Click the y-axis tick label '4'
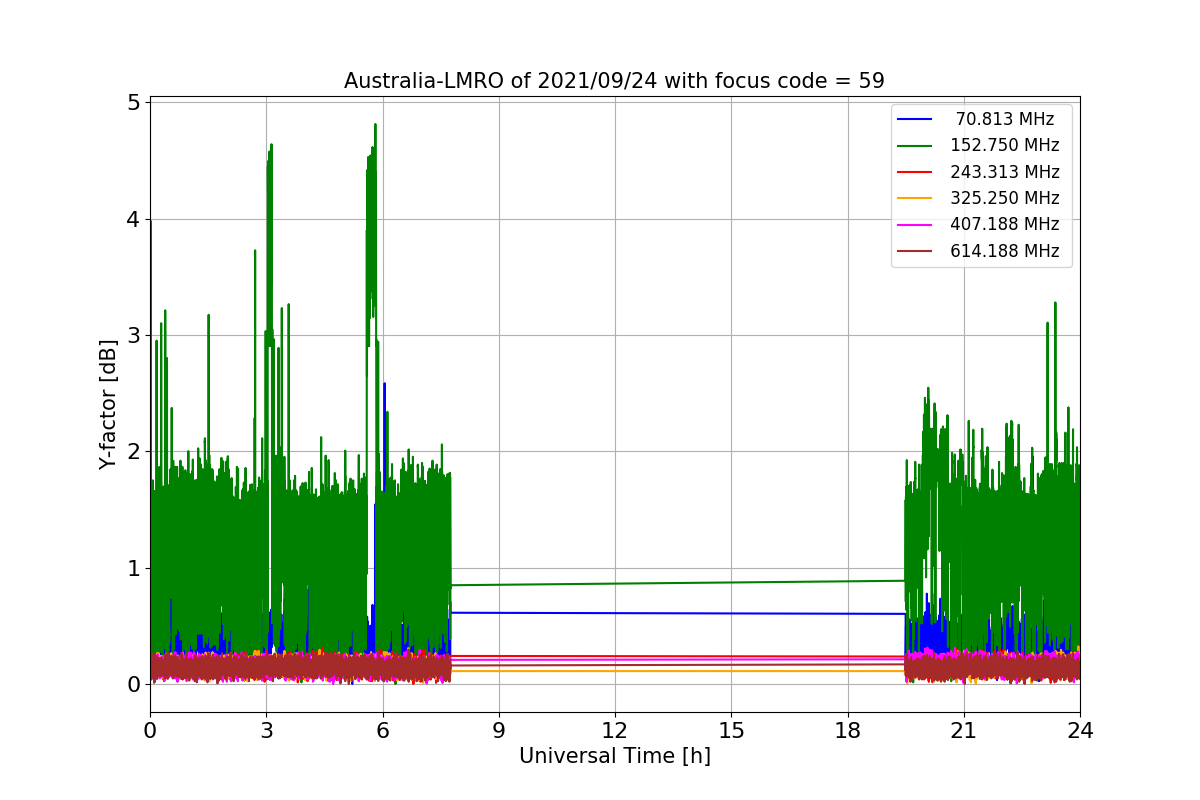The width and height of the screenshot is (1200, 800). (131, 219)
